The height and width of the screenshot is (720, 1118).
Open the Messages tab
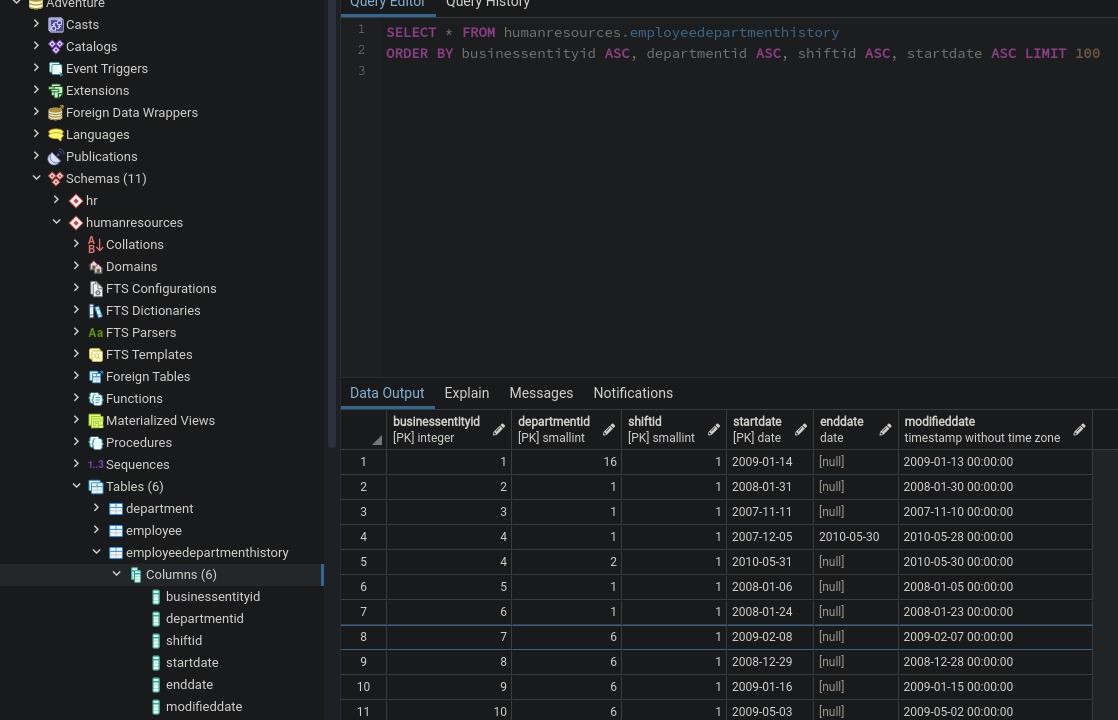coord(541,393)
